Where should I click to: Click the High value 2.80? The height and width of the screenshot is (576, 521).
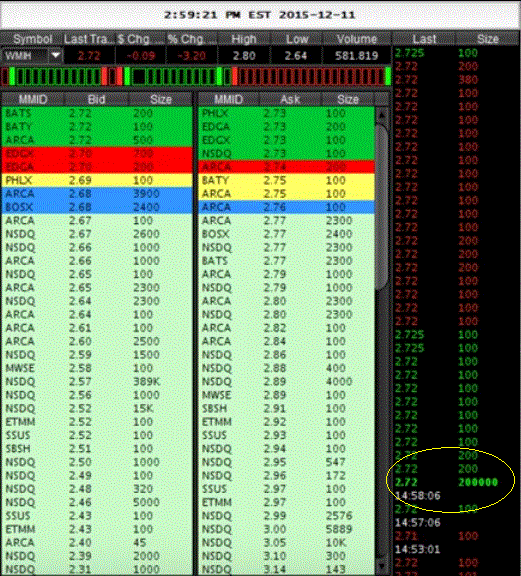244,56
